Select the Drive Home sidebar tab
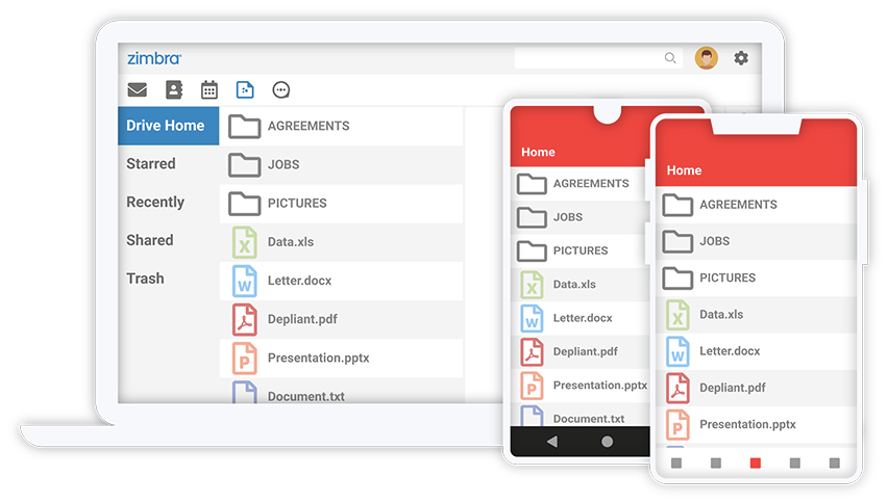The width and height of the screenshot is (887, 504). 167,126
